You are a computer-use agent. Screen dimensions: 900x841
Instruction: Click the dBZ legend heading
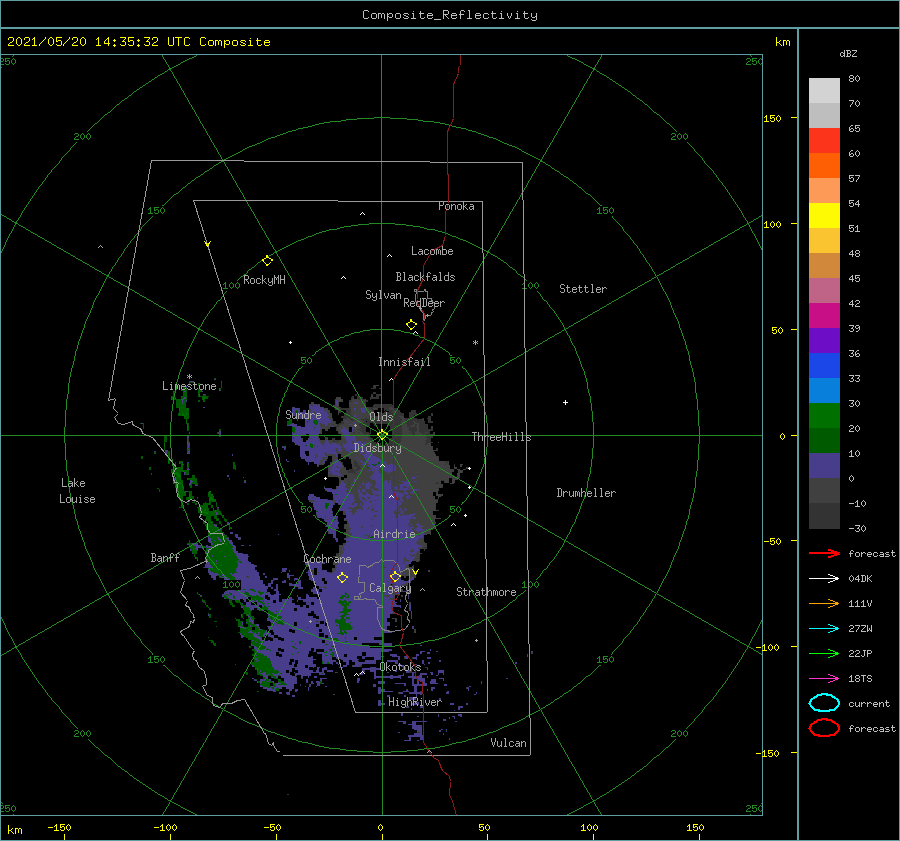848,53
